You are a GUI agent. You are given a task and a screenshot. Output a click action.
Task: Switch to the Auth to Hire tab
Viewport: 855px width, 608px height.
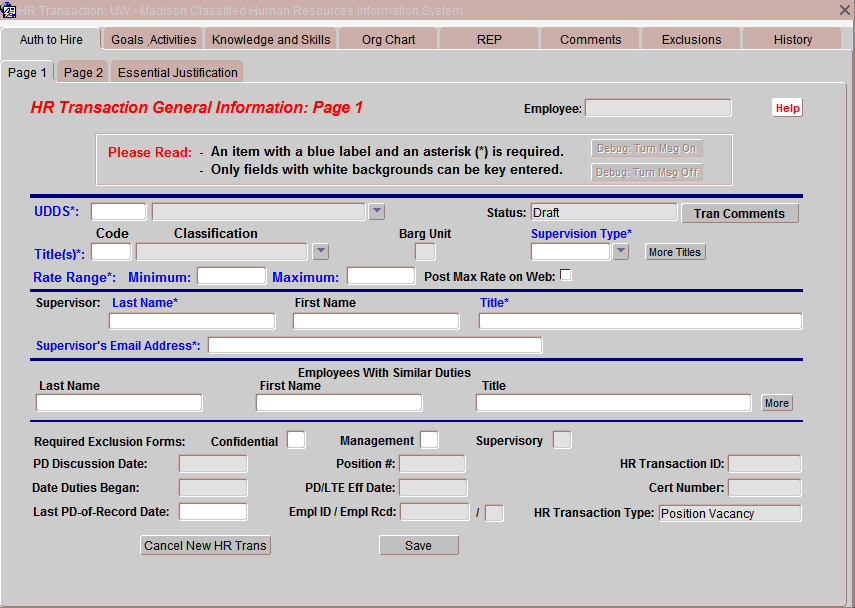click(51, 40)
